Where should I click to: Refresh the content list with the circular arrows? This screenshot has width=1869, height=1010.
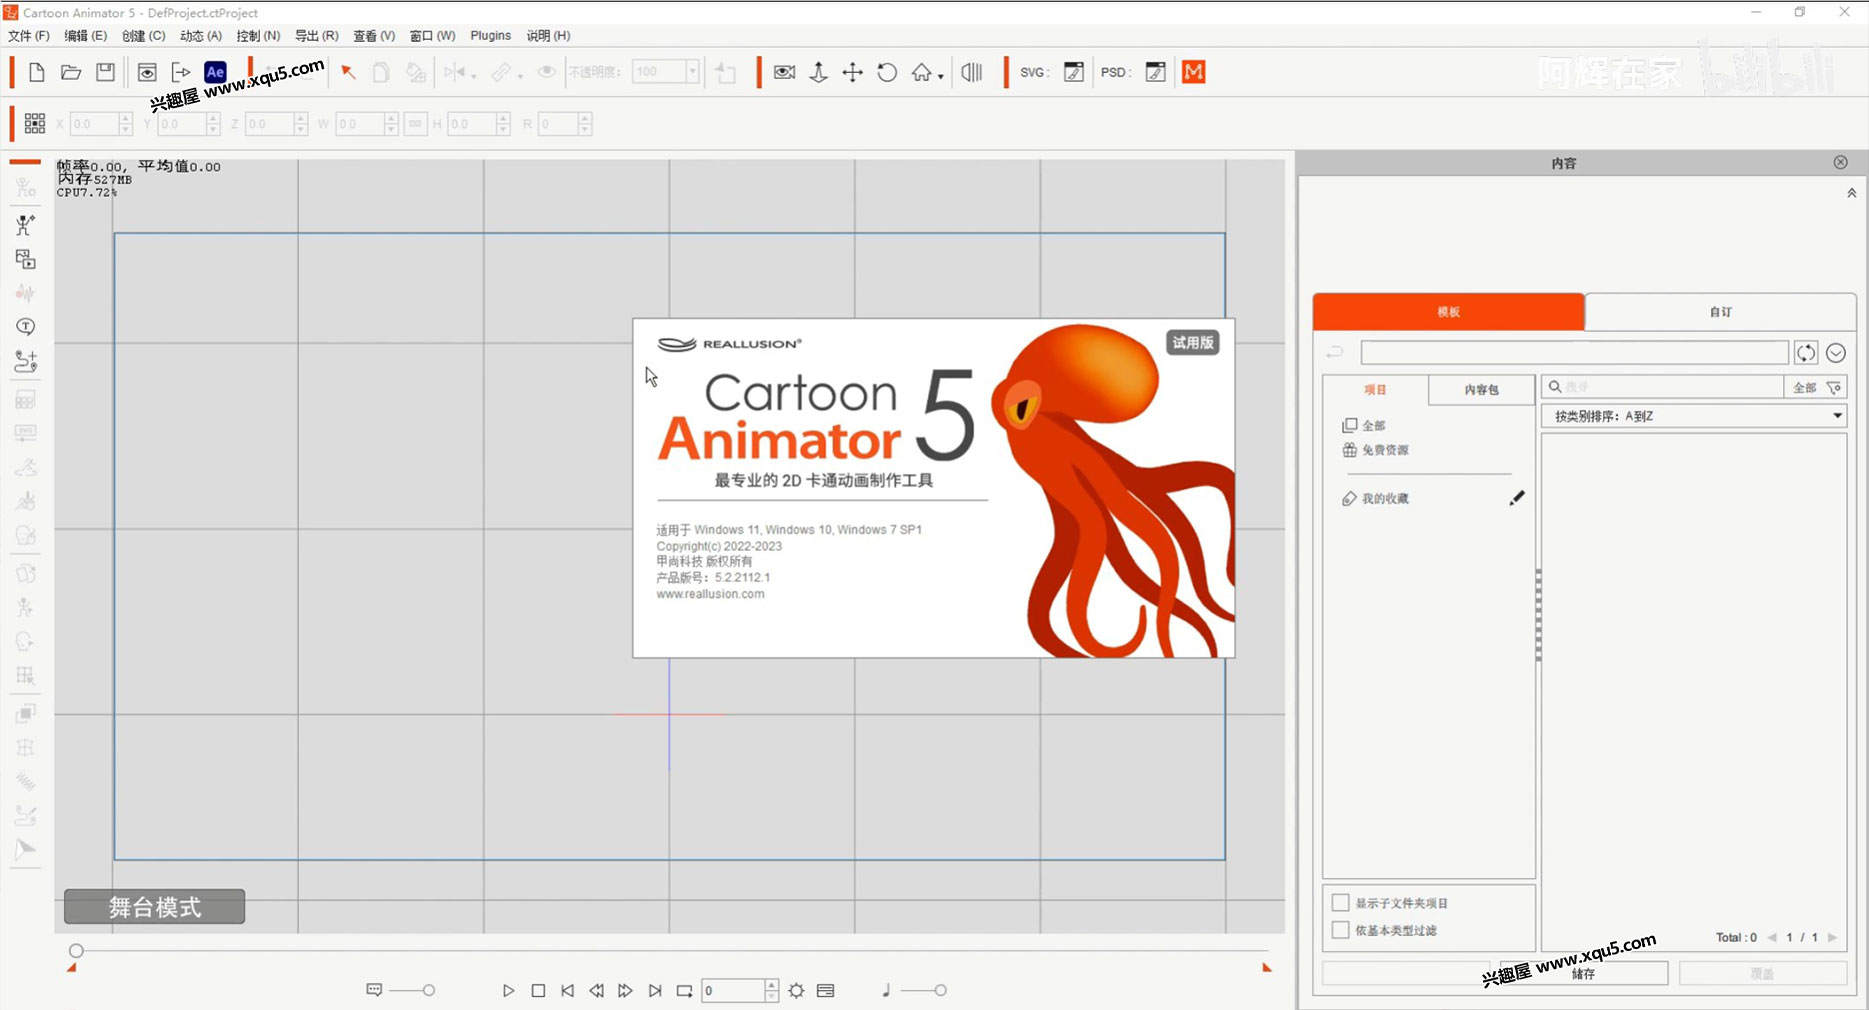[x=1805, y=353]
